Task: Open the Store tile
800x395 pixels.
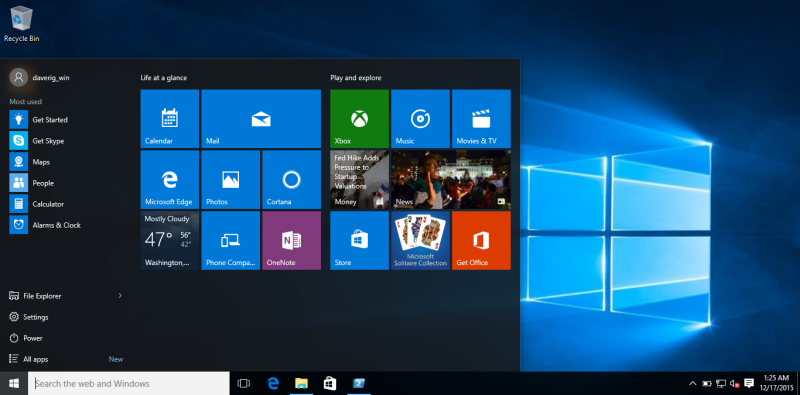Action: point(359,240)
